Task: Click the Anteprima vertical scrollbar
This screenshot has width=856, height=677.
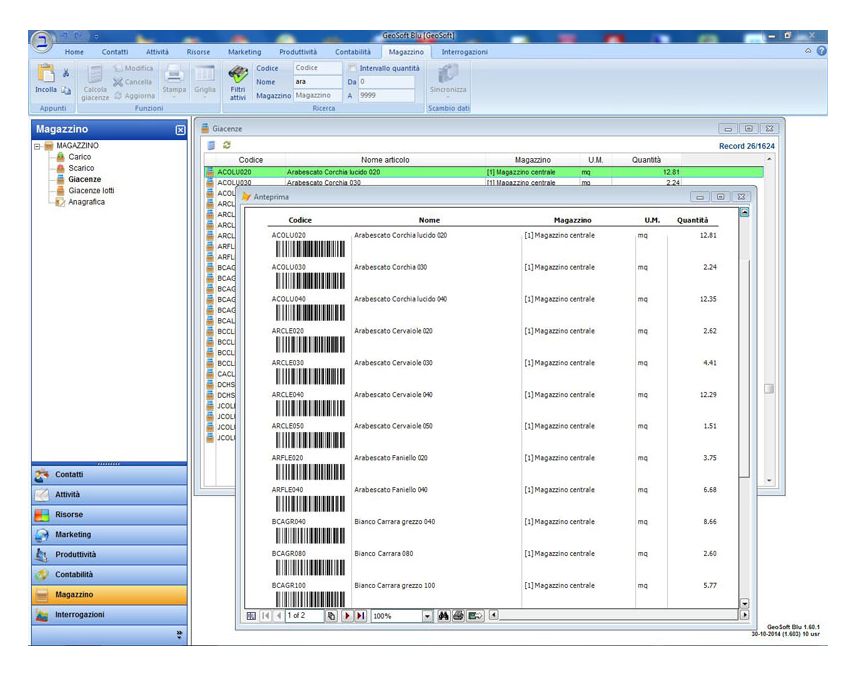Action: (x=744, y=407)
